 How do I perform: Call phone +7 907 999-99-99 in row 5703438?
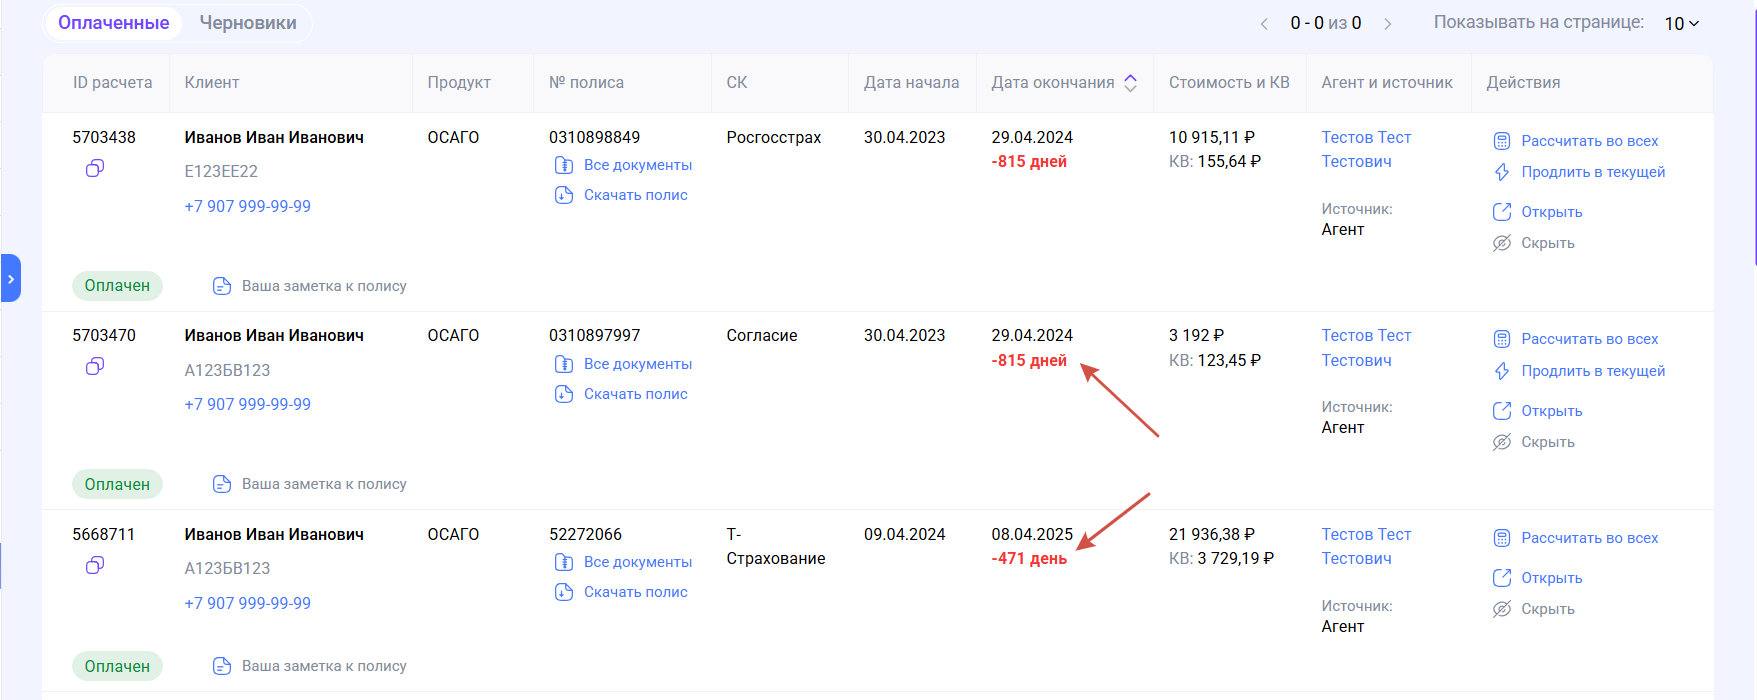[x=248, y=206]
